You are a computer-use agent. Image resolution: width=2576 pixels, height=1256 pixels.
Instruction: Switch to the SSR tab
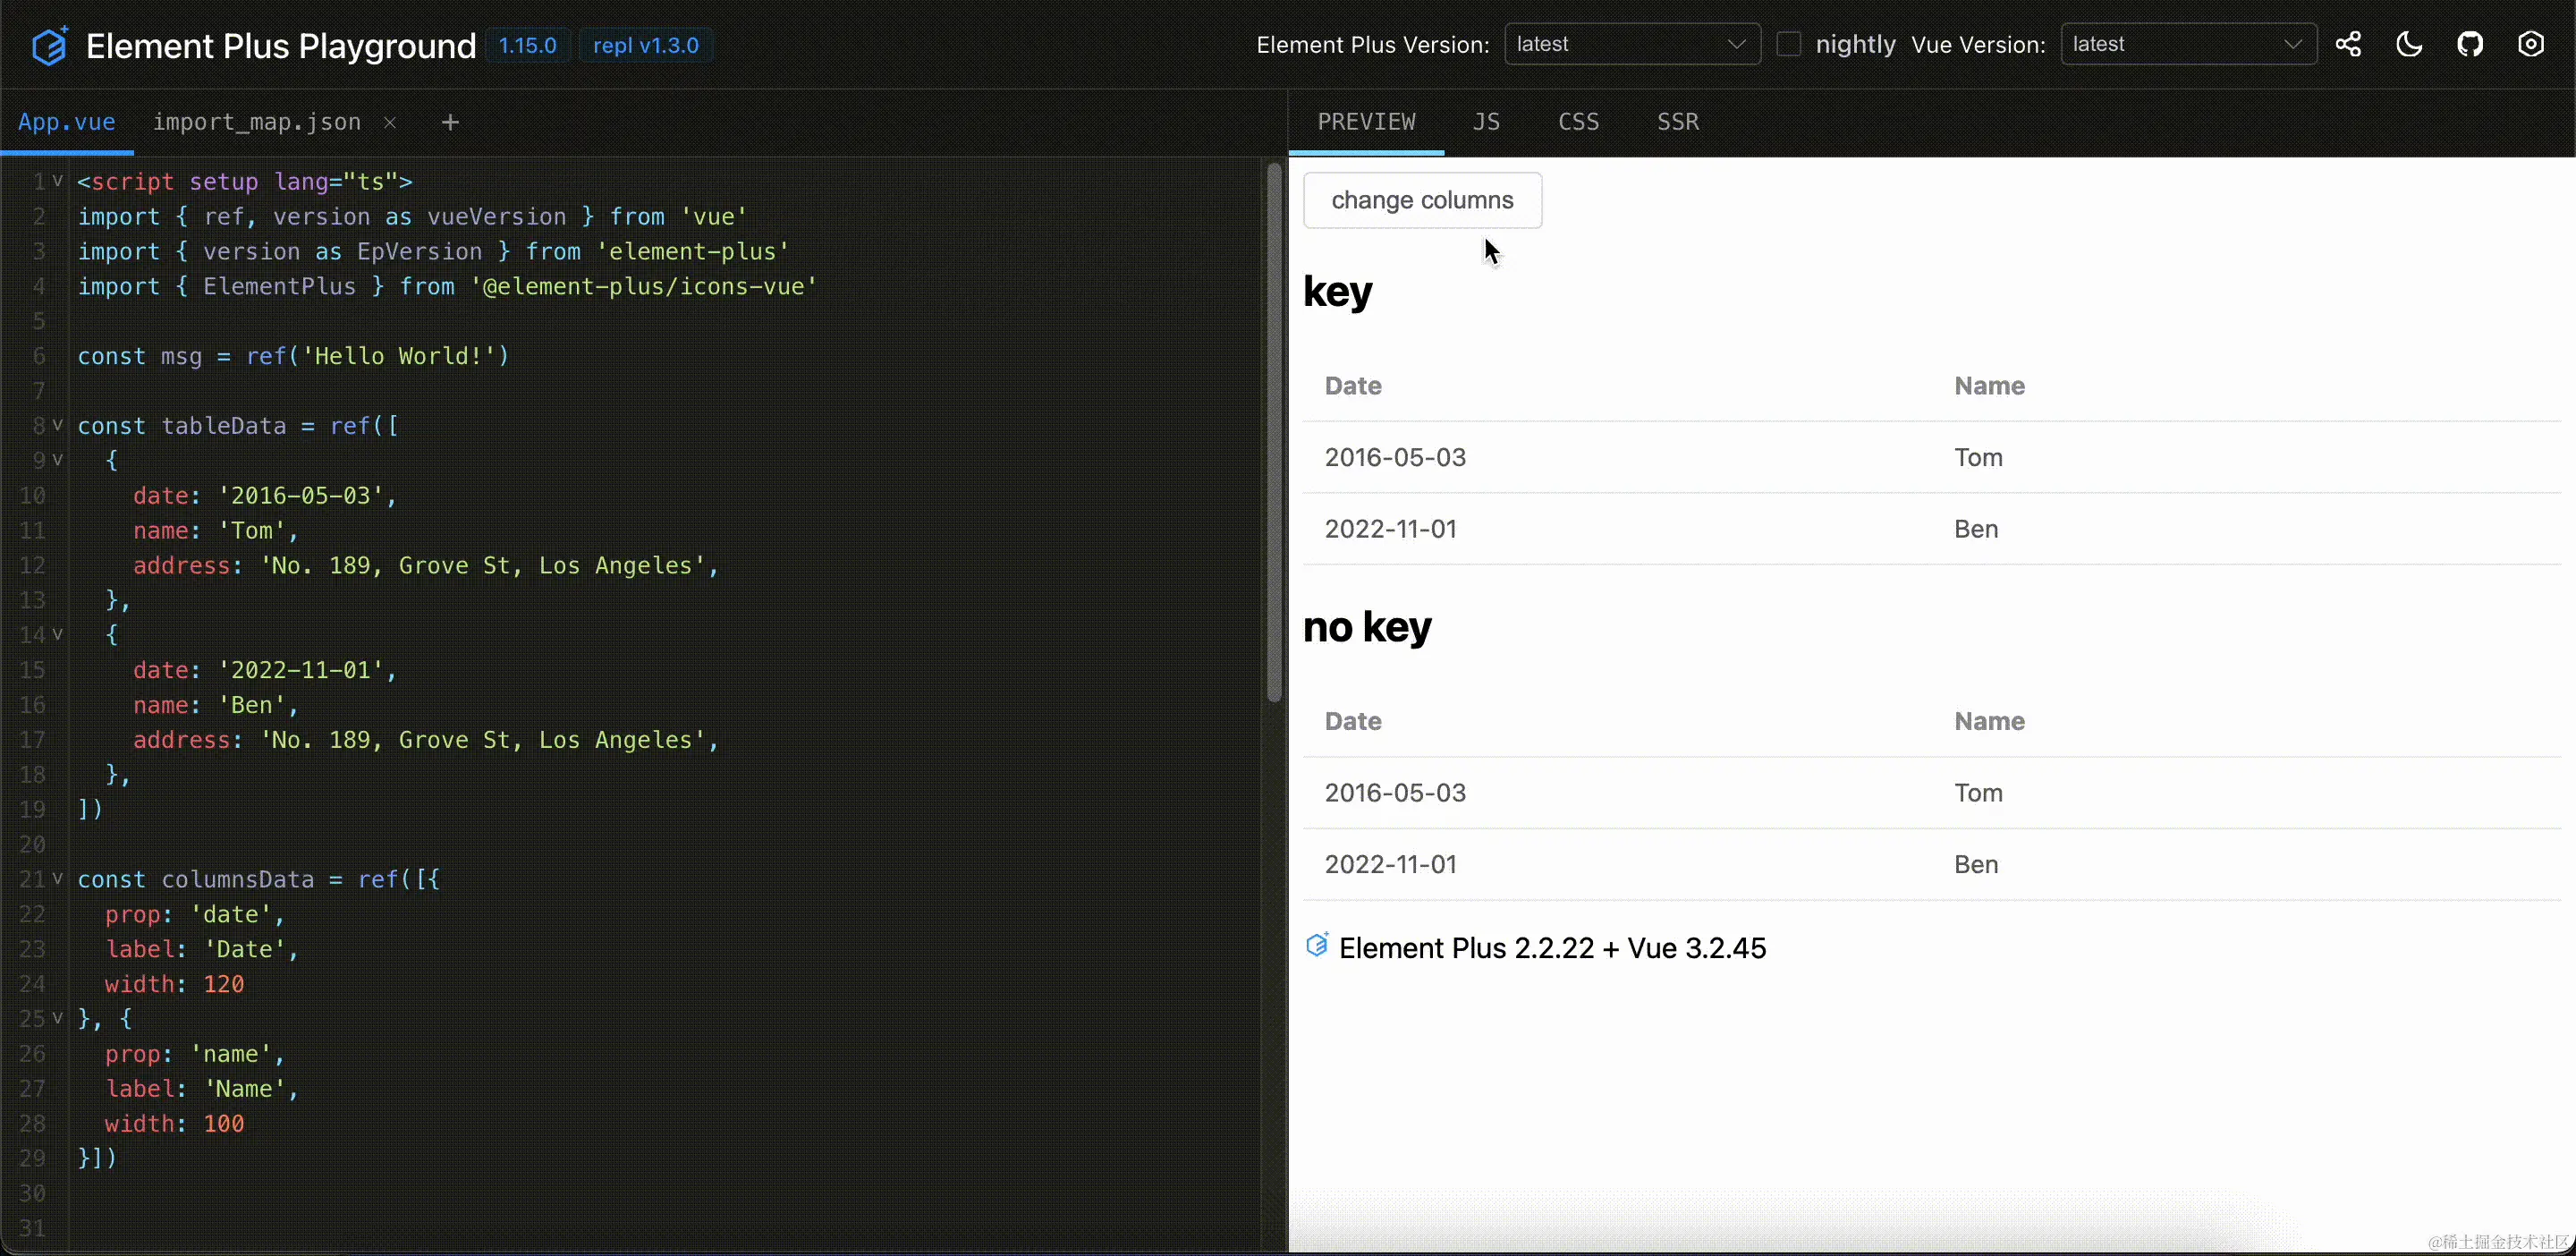pyautogui.click(x=1676, y=121)
